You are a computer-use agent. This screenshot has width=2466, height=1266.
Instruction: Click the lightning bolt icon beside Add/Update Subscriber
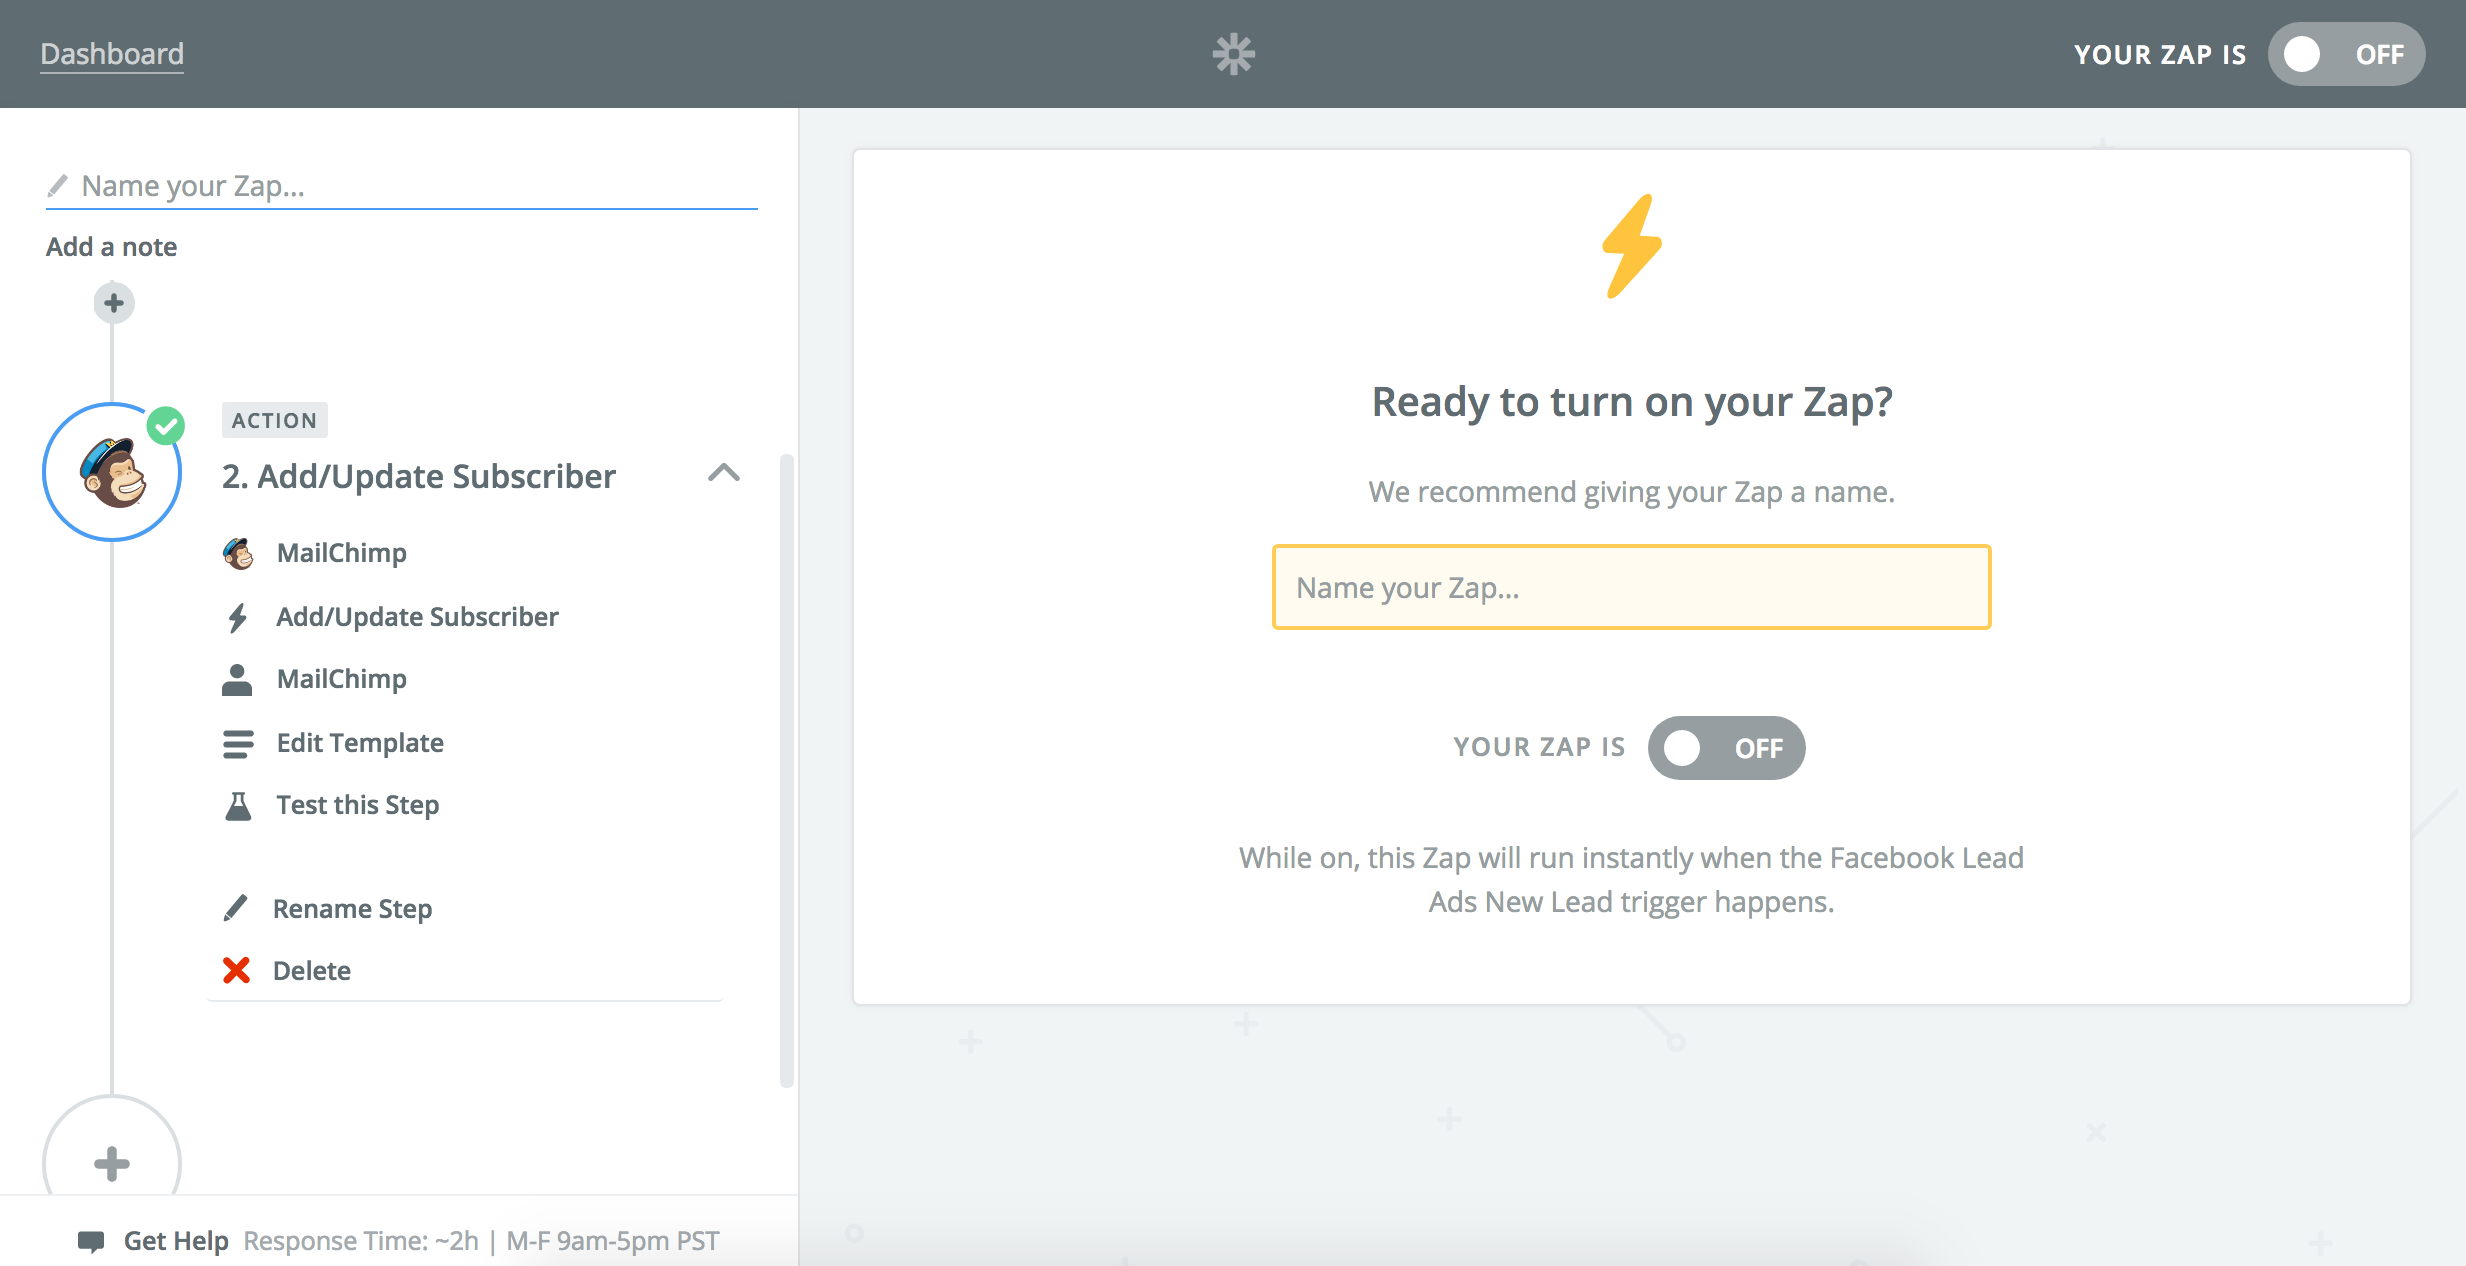pyautogui.click(x=237, y=617)
